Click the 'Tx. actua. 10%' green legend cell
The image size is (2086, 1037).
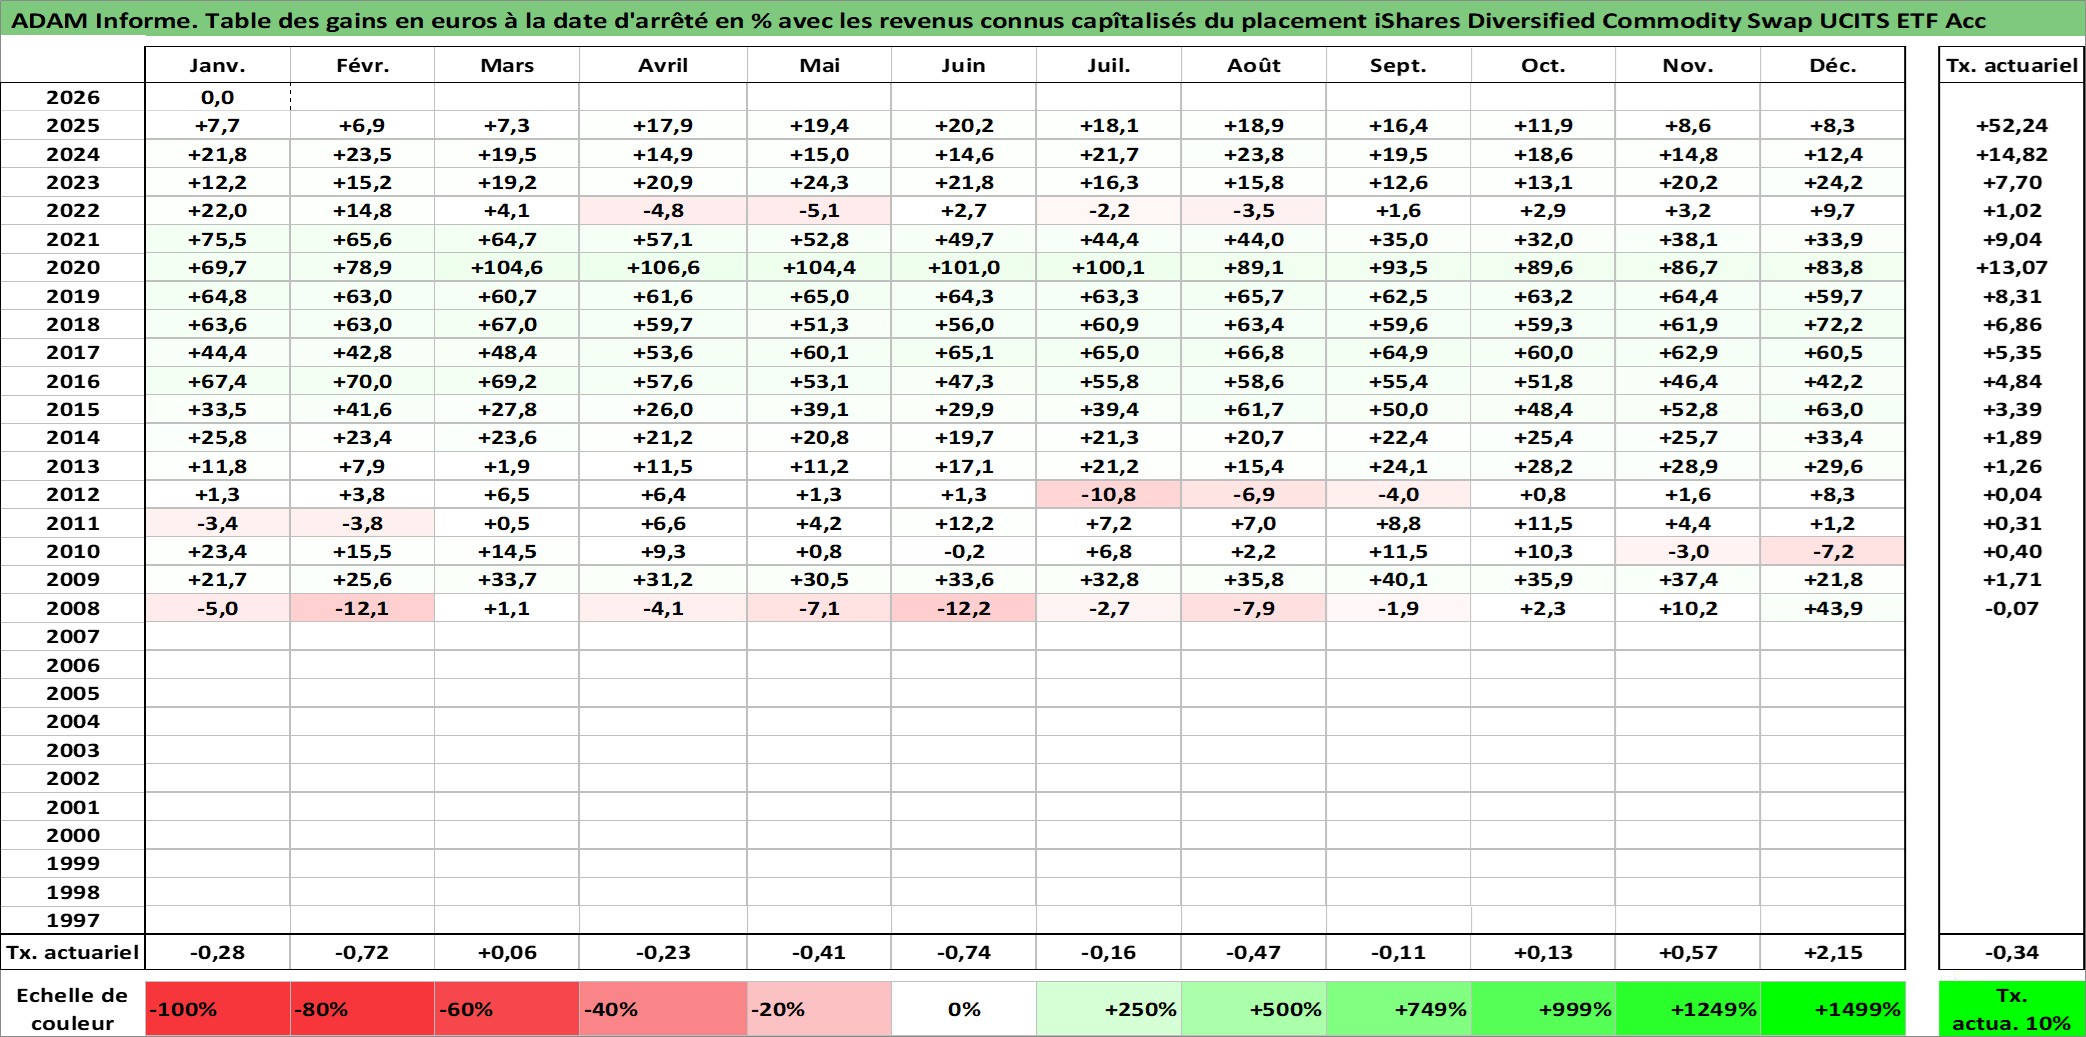click(2012, 1009)
